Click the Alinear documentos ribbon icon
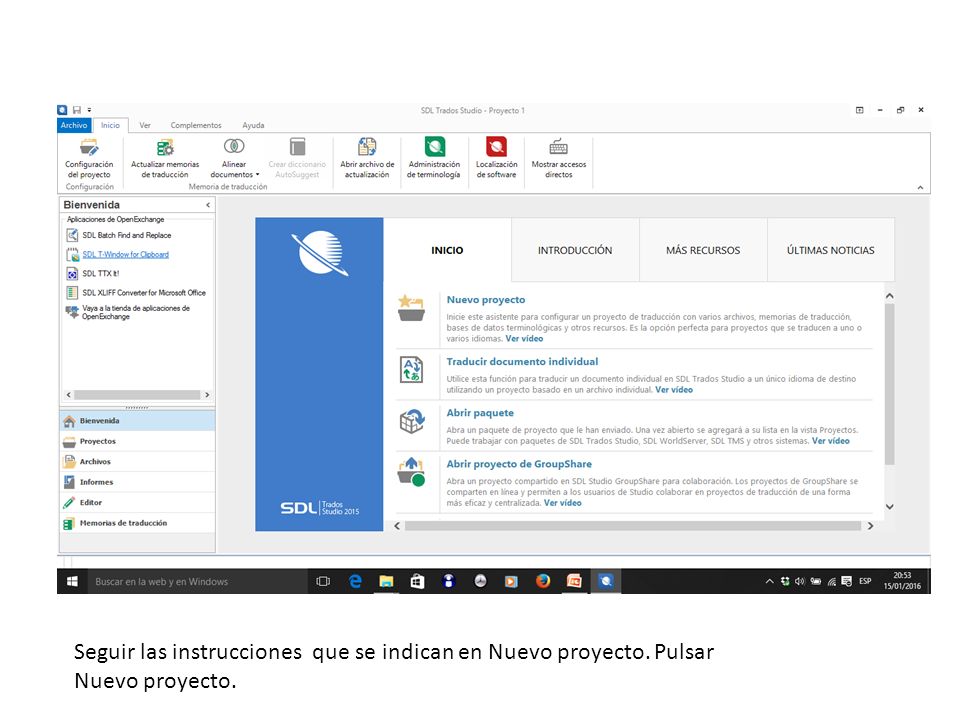 (x=234, y=146)
